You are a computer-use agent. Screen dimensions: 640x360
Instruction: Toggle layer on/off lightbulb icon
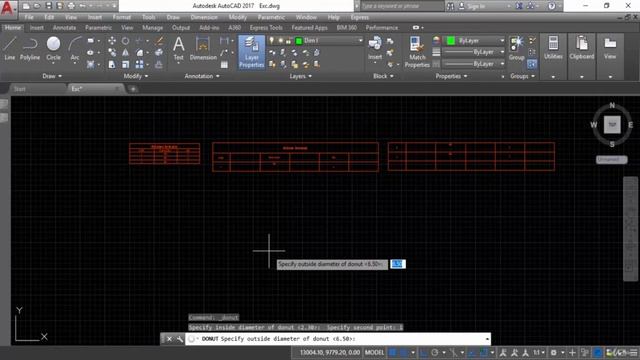[272, 40]
